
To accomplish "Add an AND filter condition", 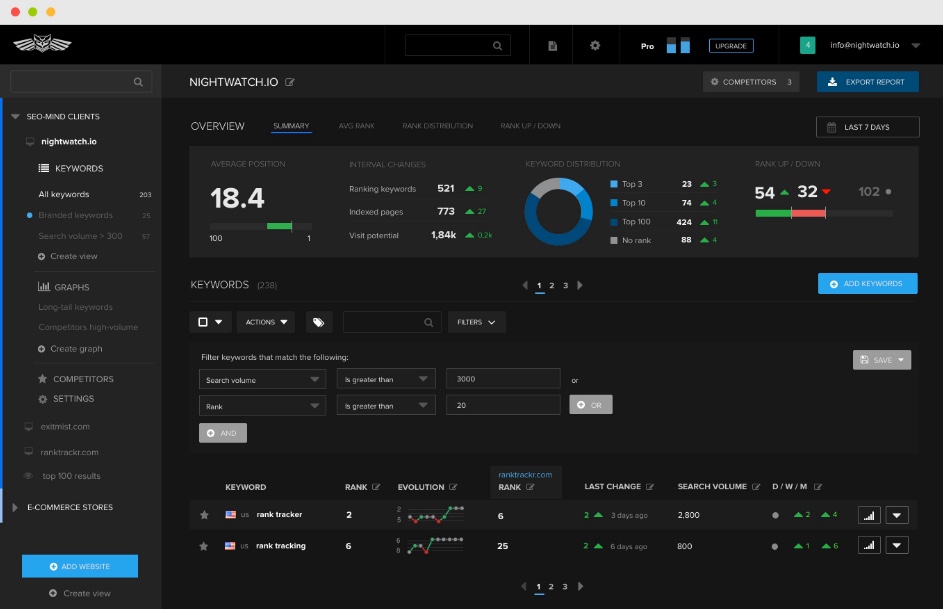I will point(223,433).
